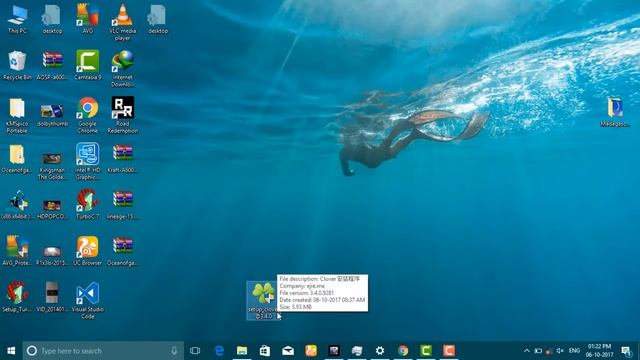
Task: Open Microsoft Store from the taskbar
Action: point(265,351)
